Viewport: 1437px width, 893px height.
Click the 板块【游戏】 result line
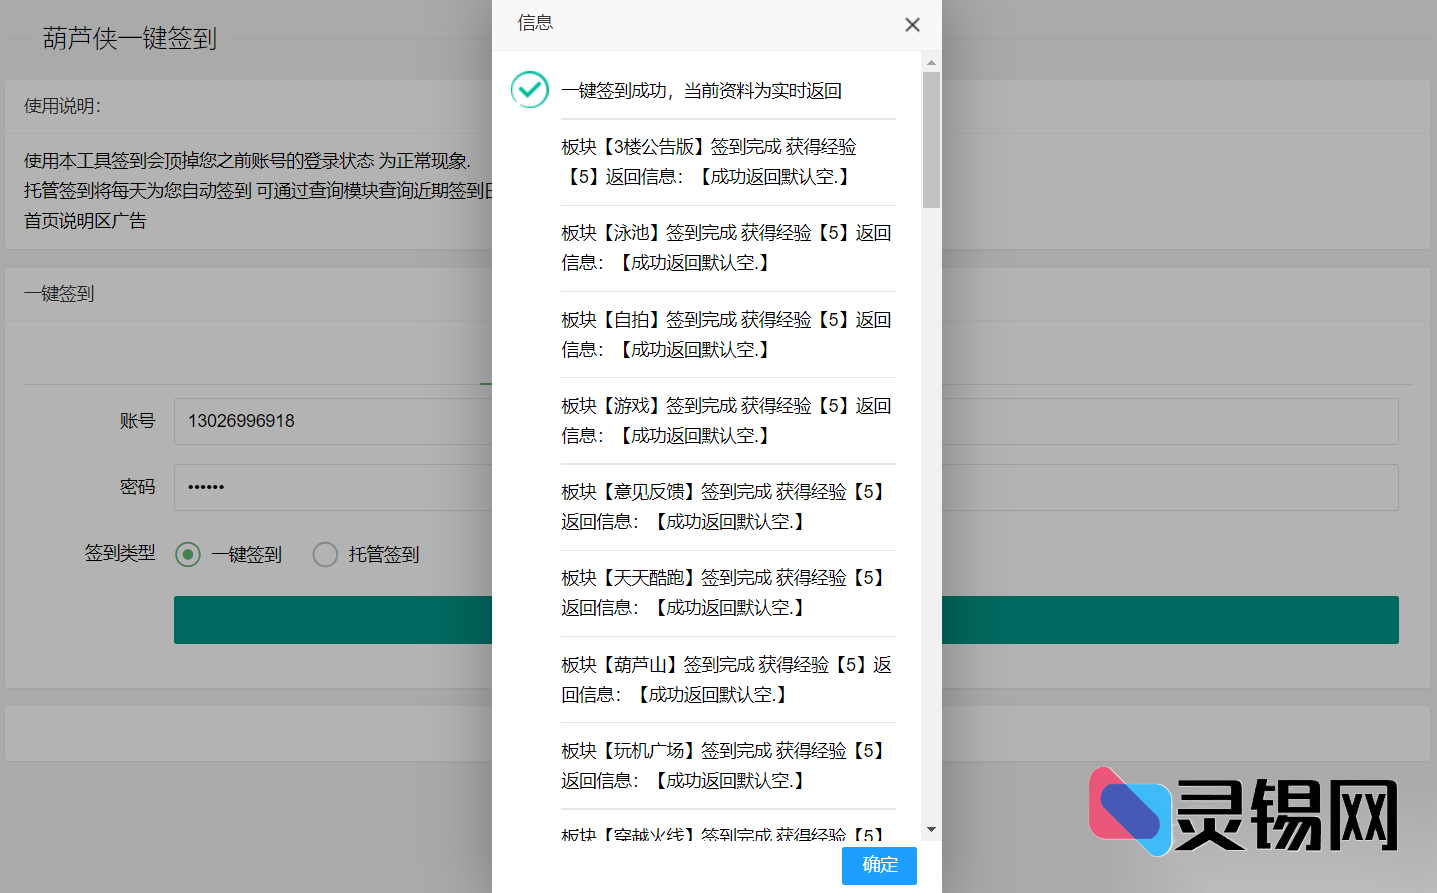coord(725,420)
